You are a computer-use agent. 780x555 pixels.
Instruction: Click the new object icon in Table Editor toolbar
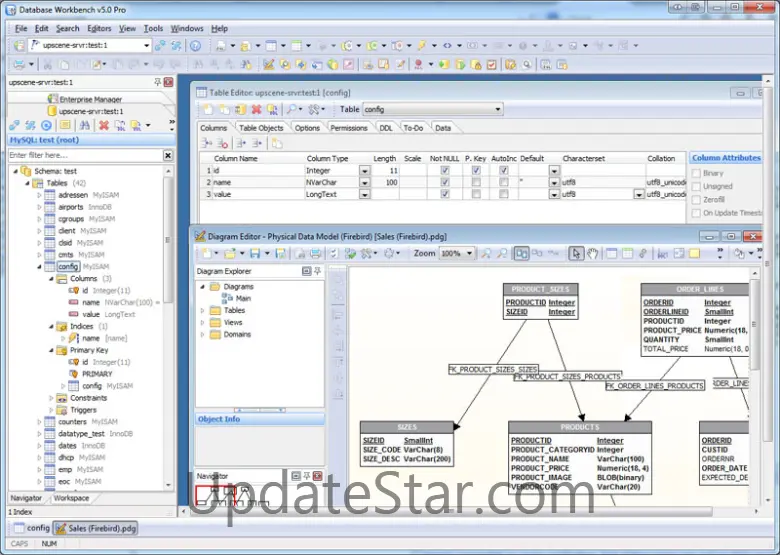[208, 109]
